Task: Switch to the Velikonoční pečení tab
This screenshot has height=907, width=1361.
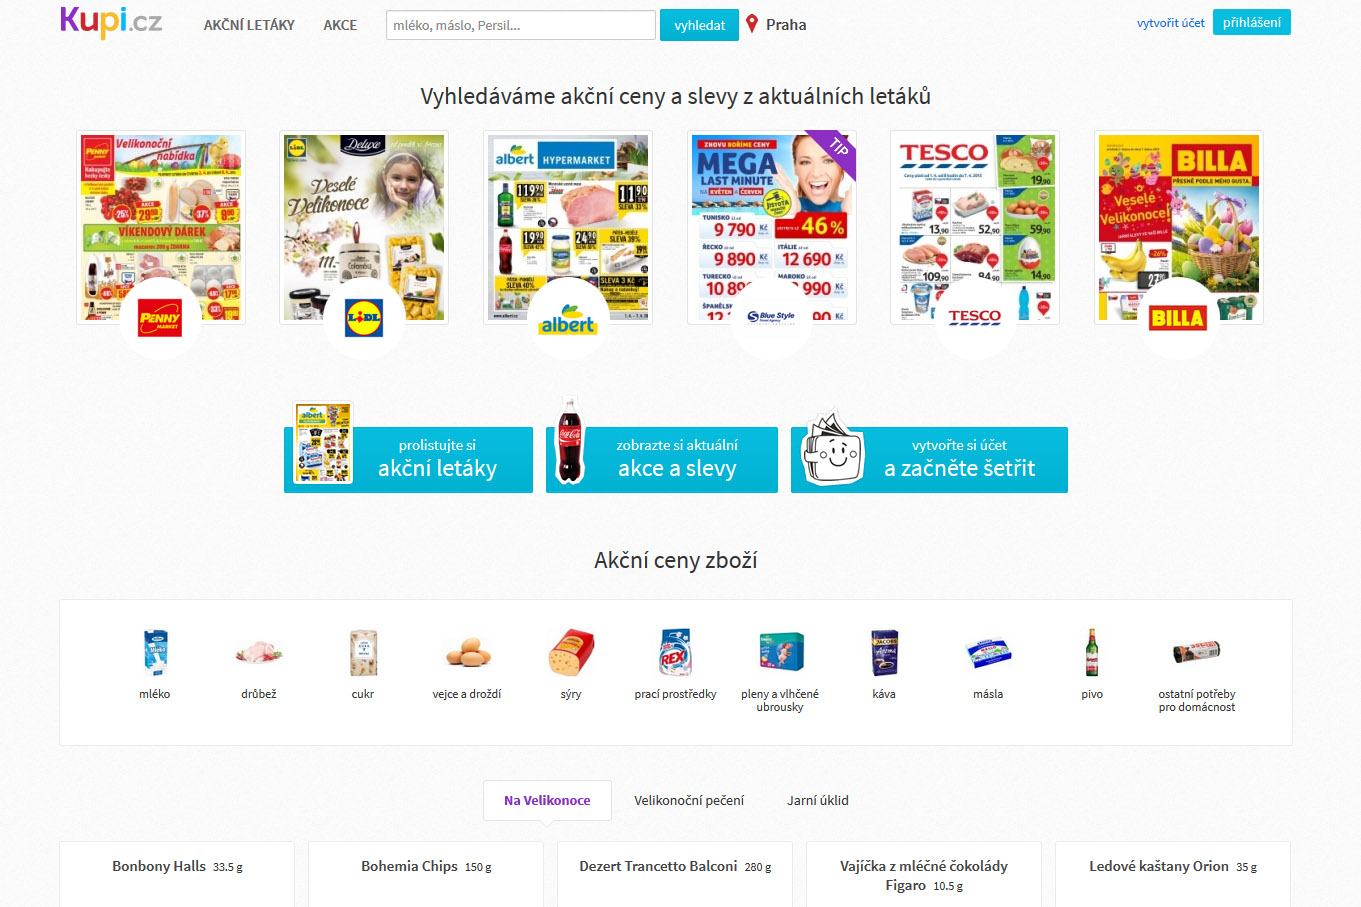Action: pyautogui.click(x=689, y=800)
